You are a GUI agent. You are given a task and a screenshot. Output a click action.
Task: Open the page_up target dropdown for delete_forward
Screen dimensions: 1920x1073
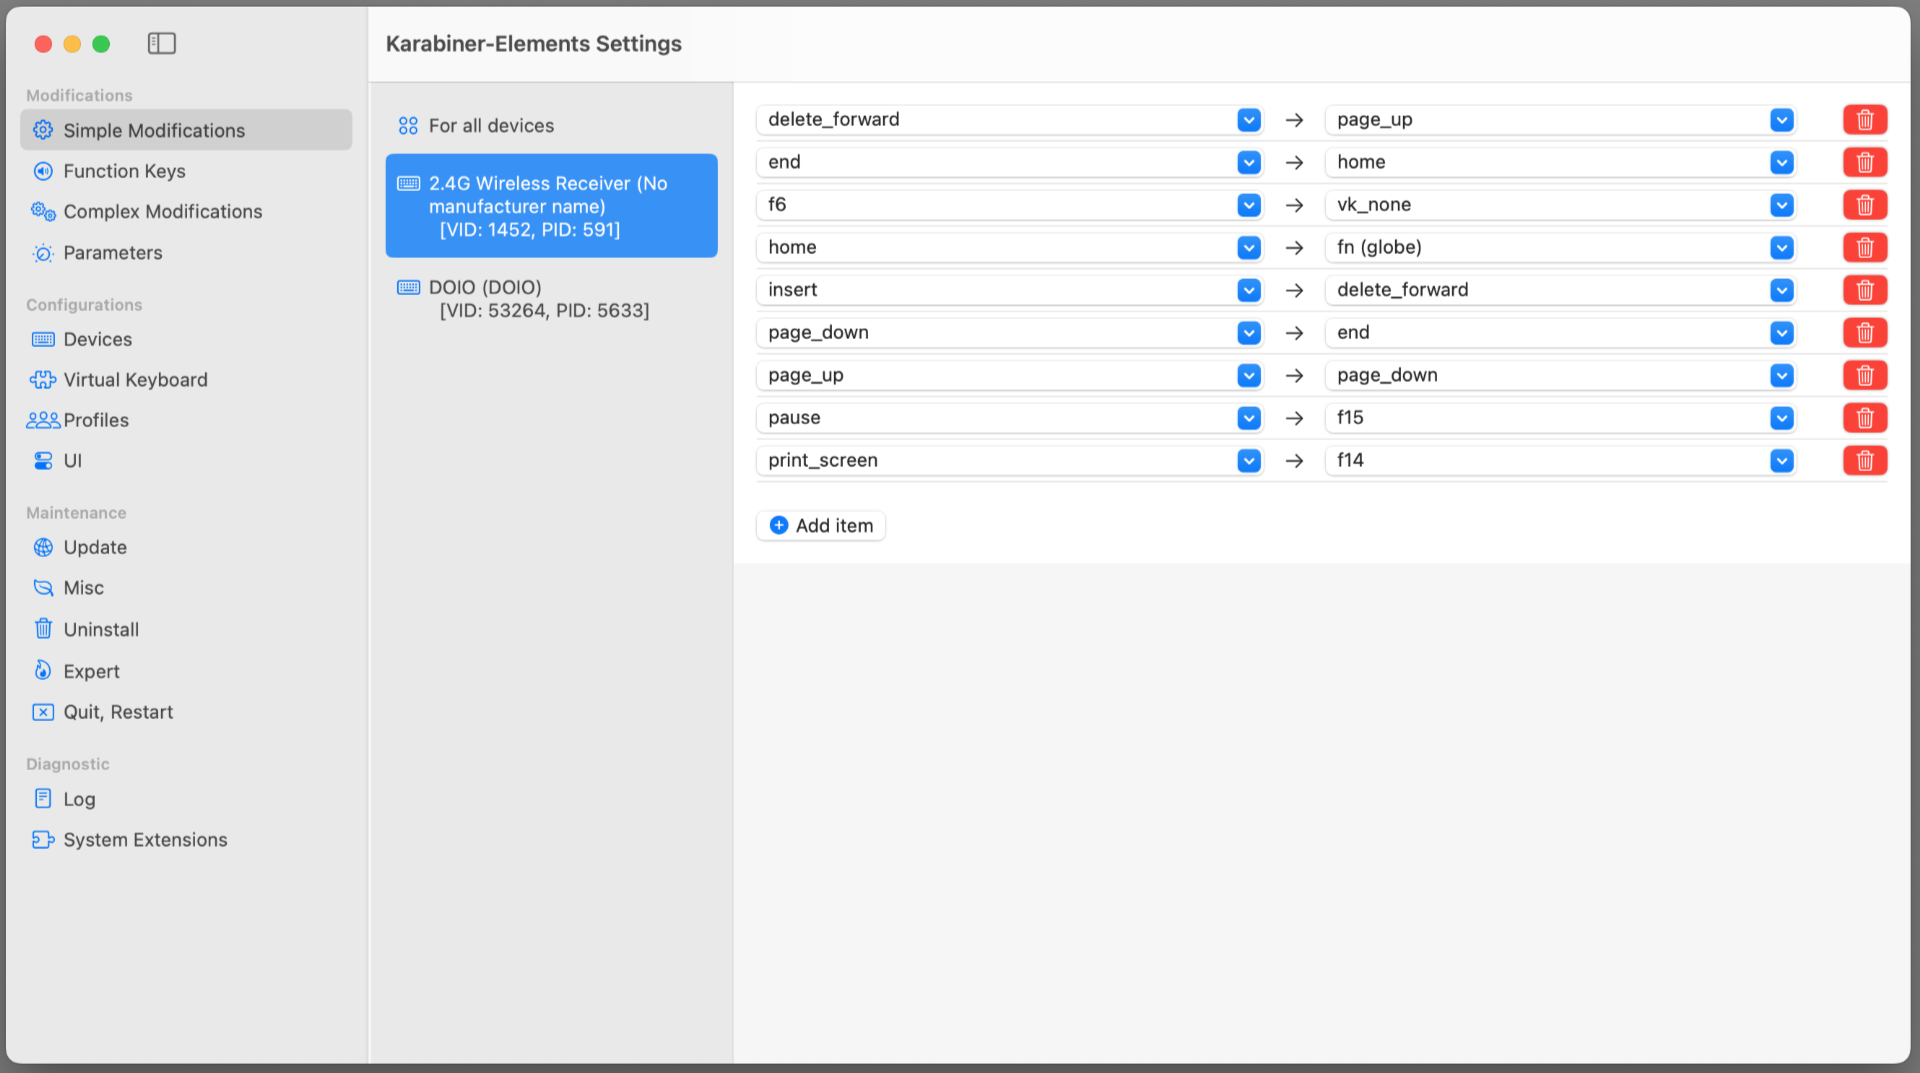click(x=1782, y=119)
